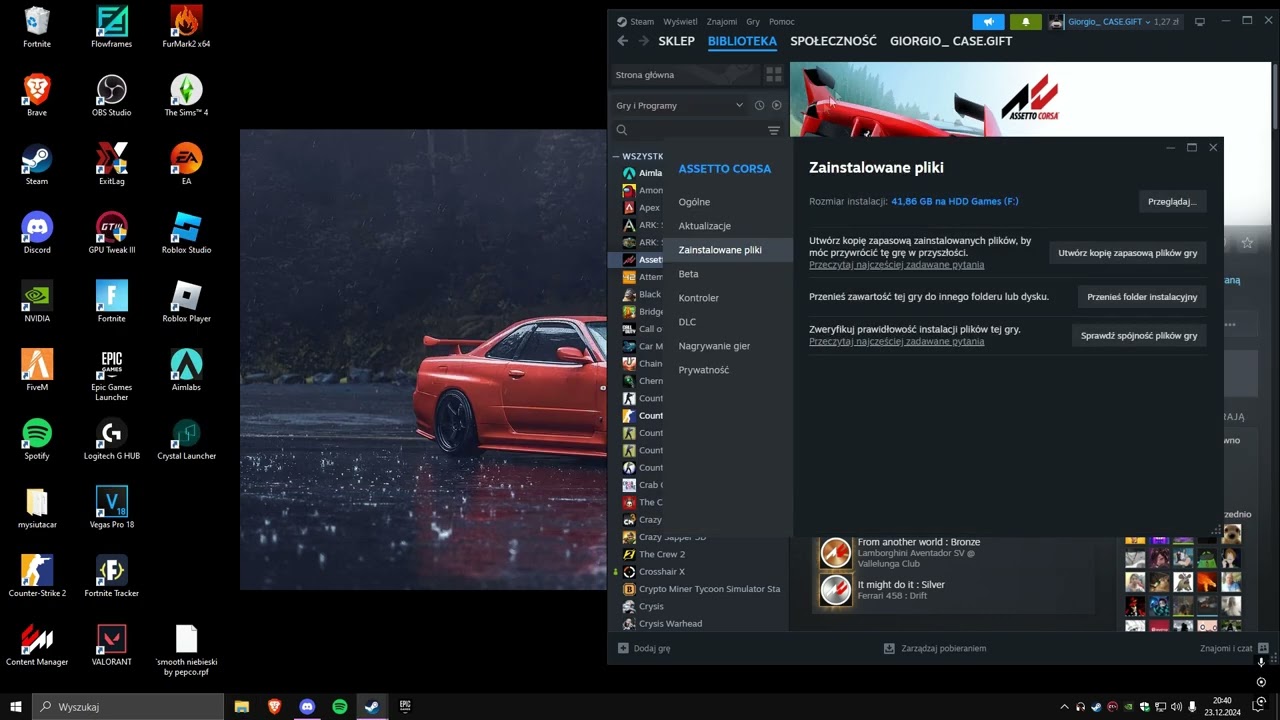The width and height of the screenshot is (1280, 720).
Task: Open Steam notifications bell
Action: tap(1025, 22)
